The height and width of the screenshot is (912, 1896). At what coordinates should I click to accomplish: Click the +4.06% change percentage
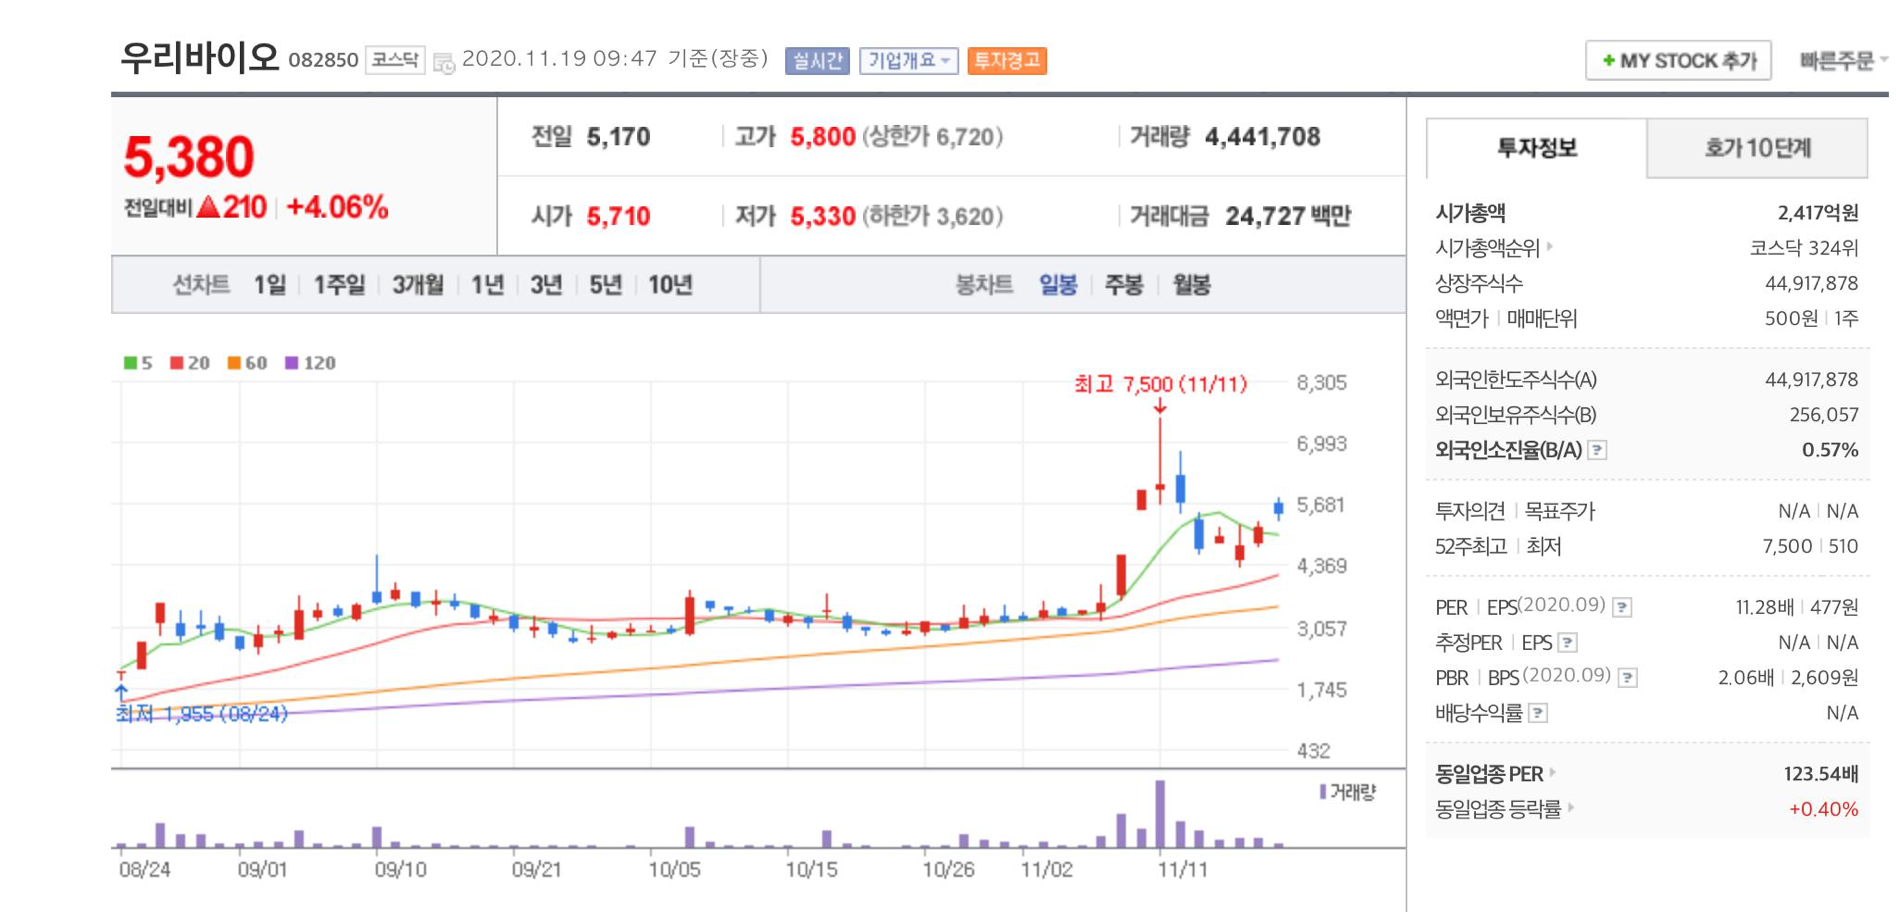[337, 207]
